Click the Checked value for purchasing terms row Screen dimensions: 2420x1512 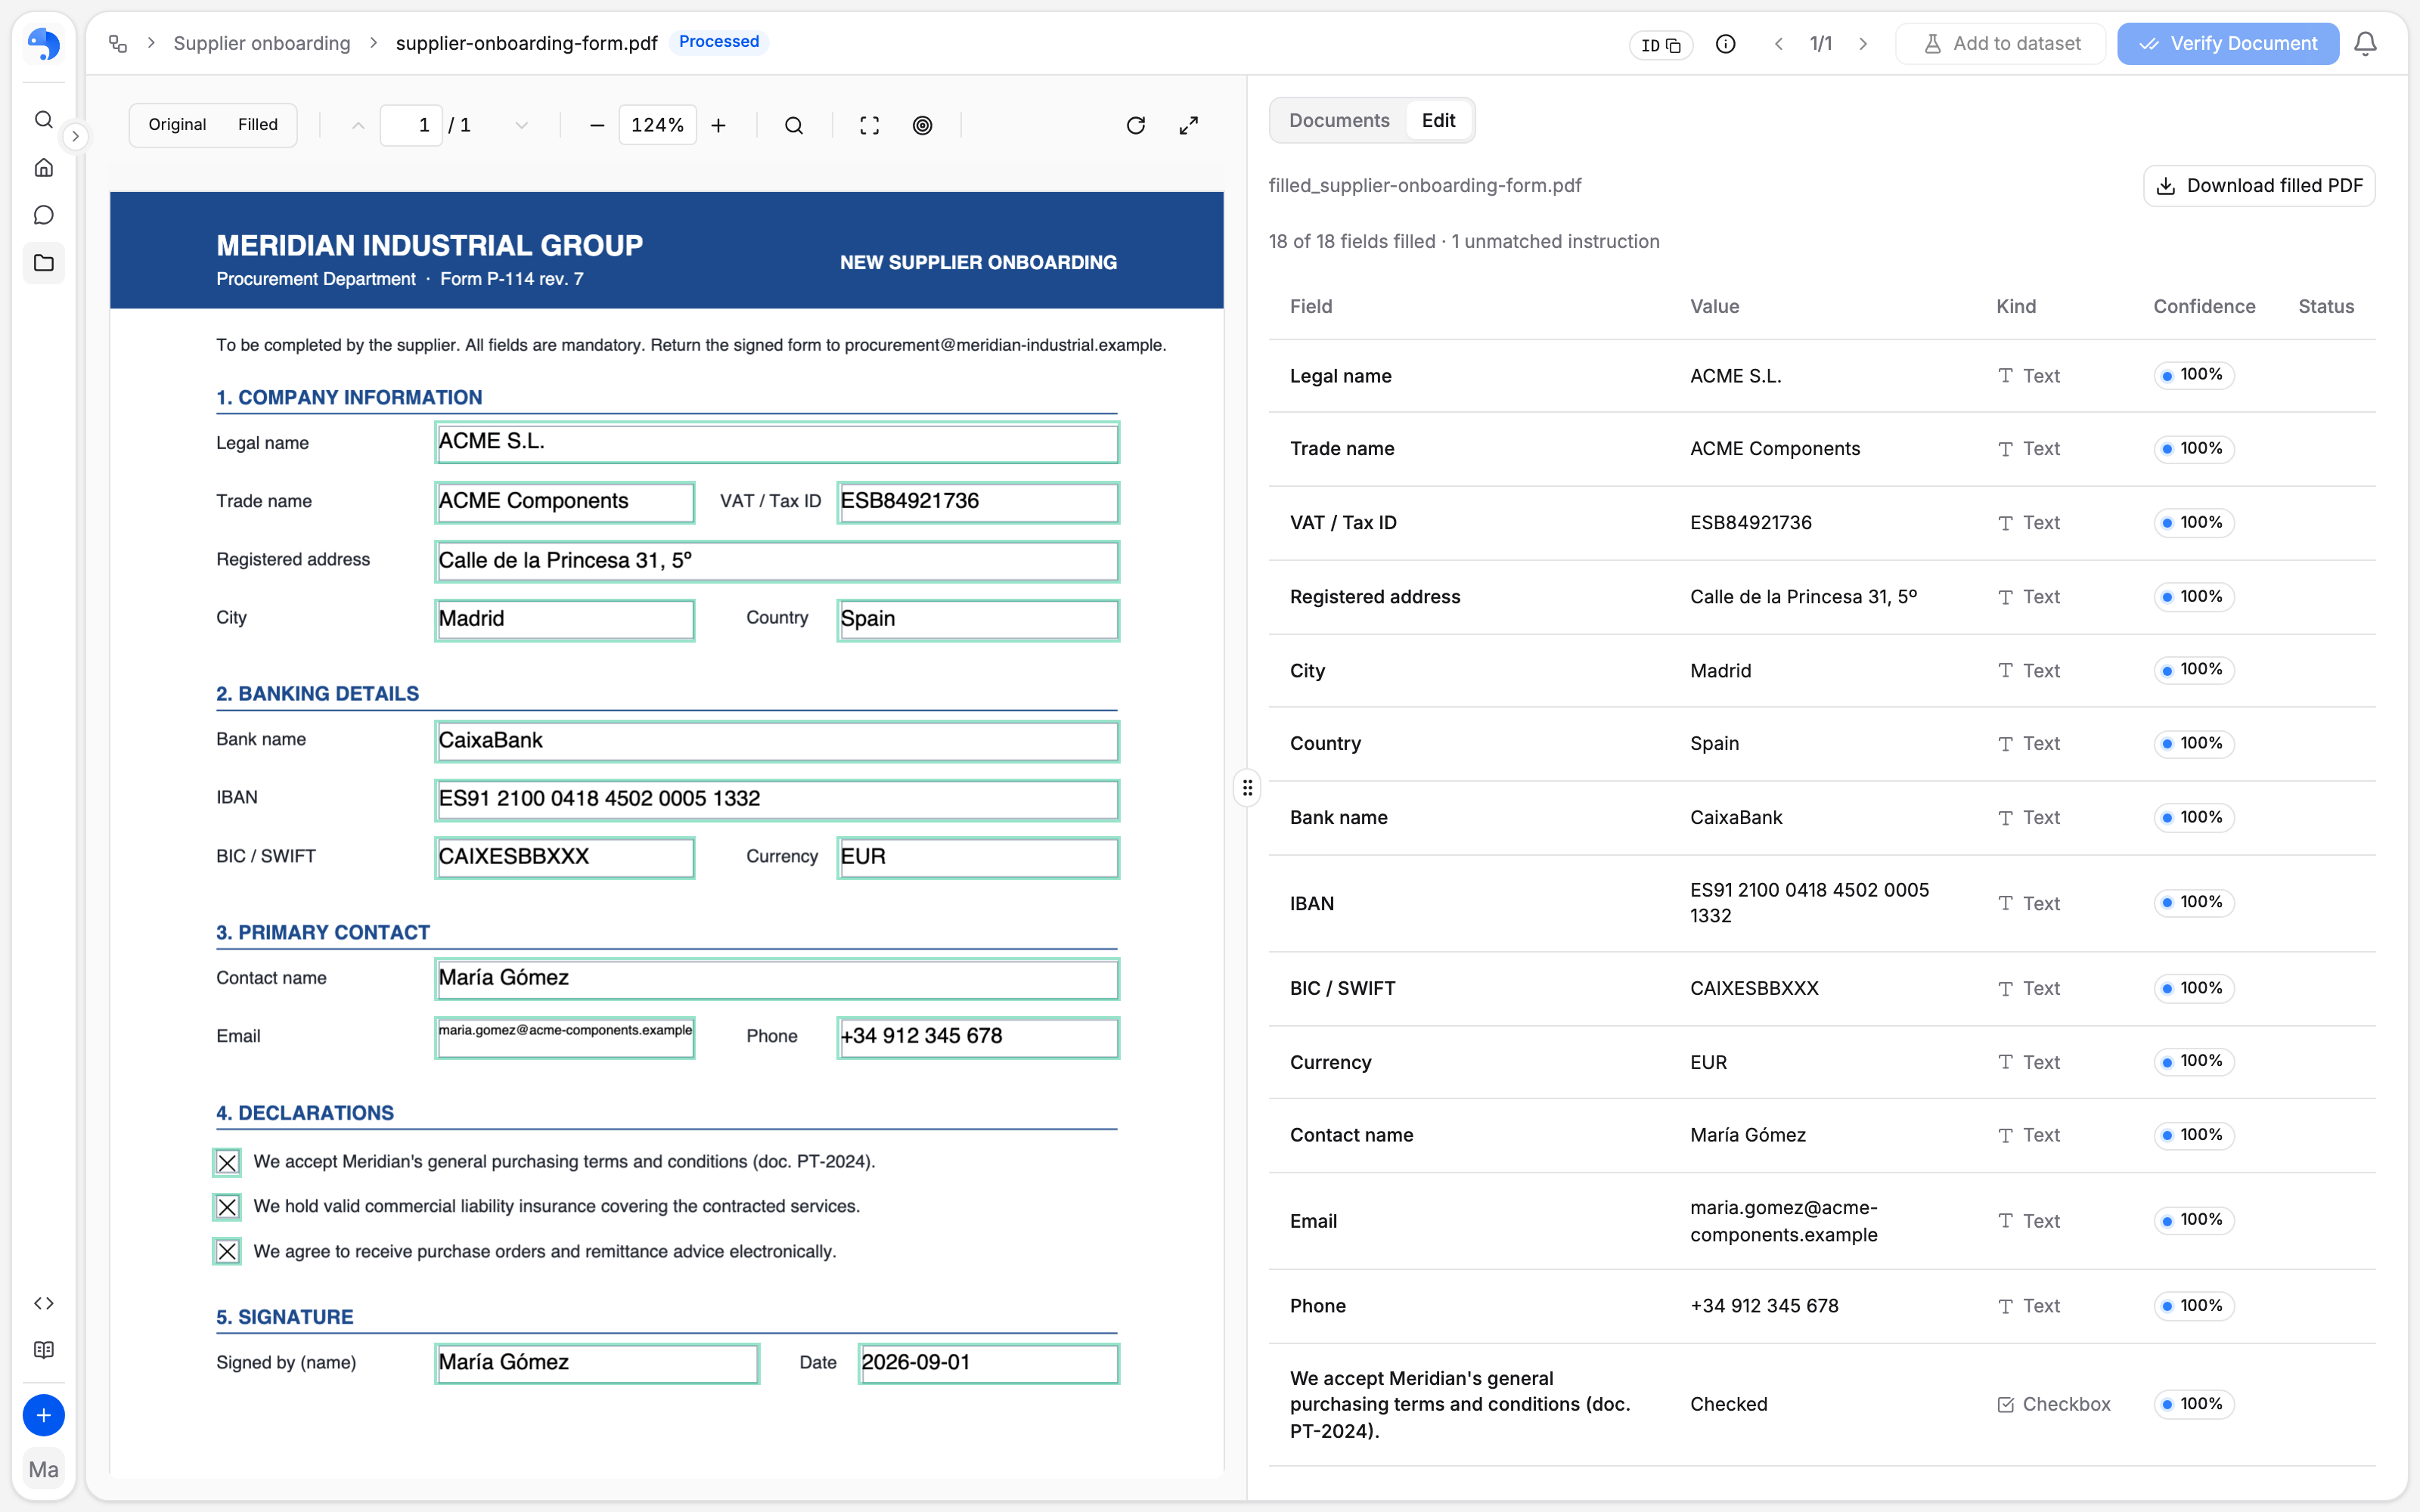click(x=1729, y=1404)
